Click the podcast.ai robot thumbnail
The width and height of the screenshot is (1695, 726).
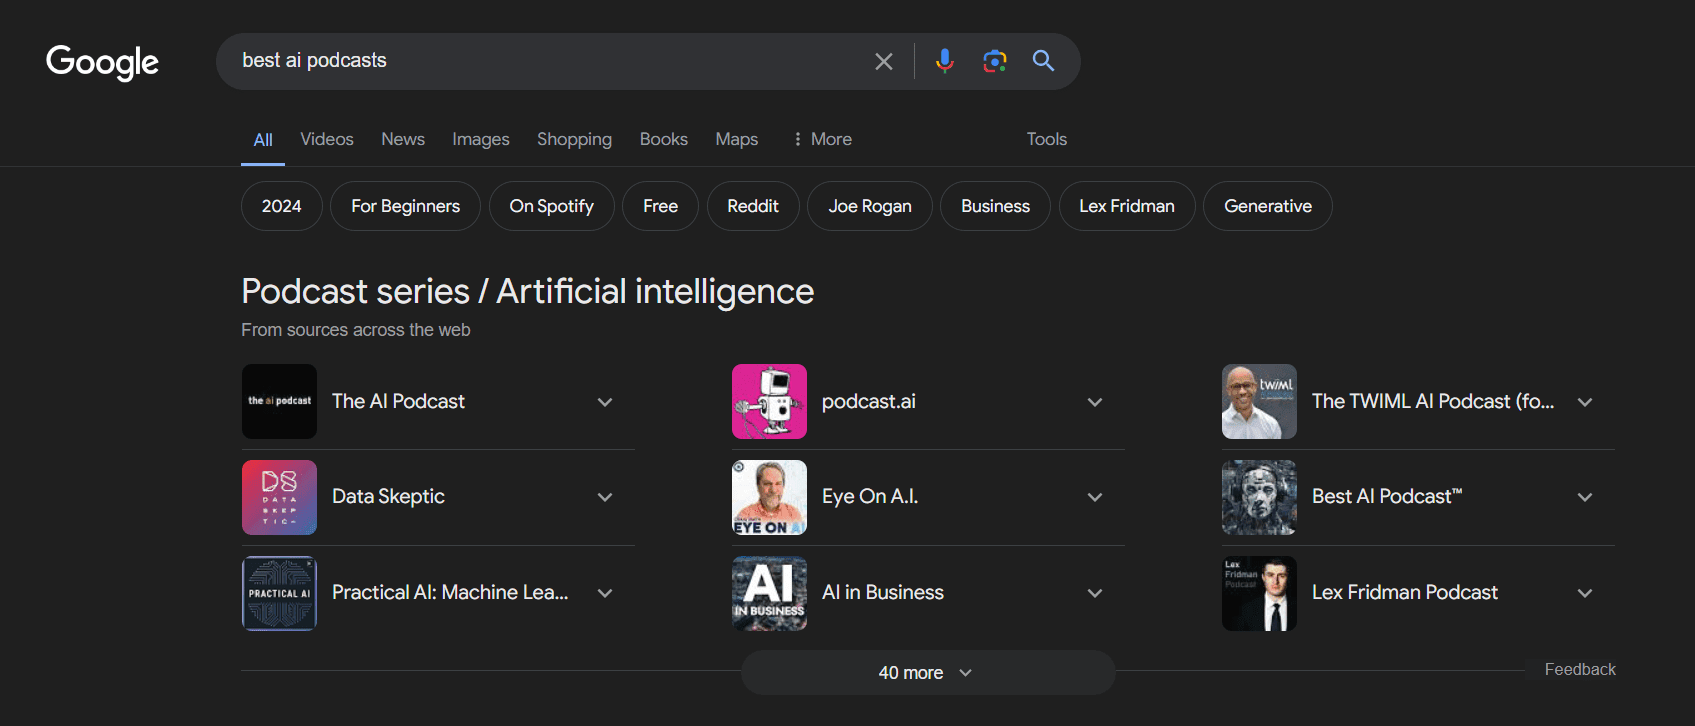pyautogui.click(x=769, y=401)
